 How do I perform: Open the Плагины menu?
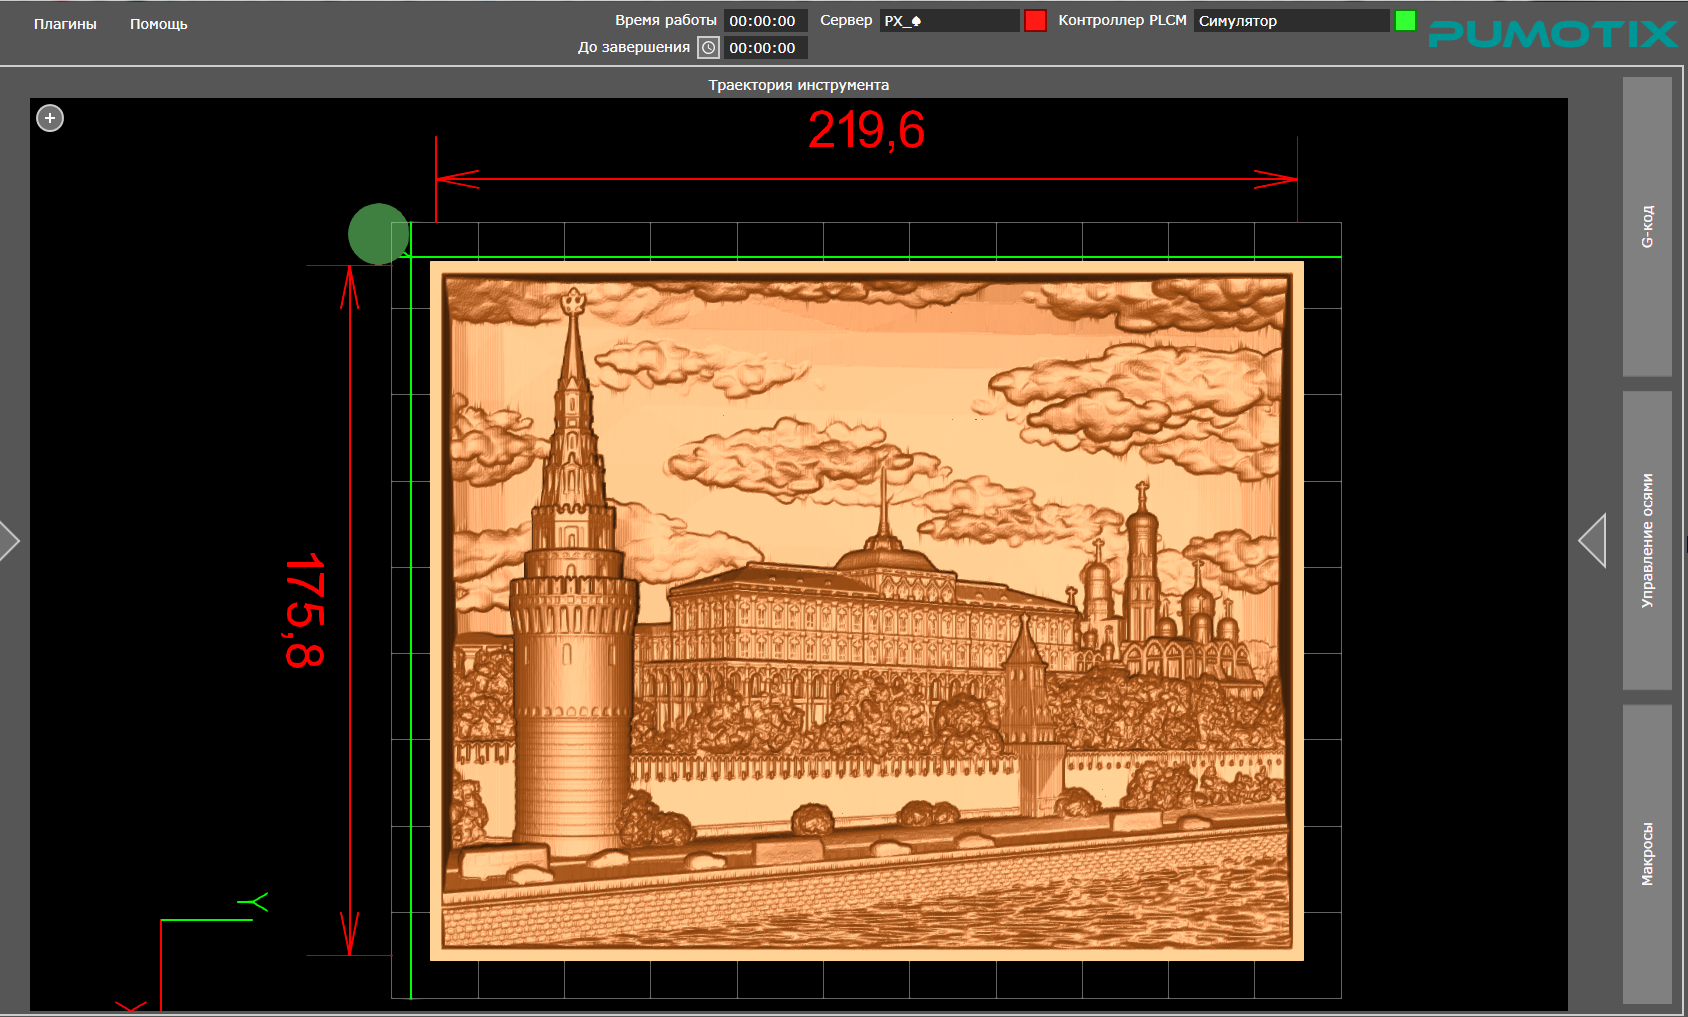tap(65, 24)
